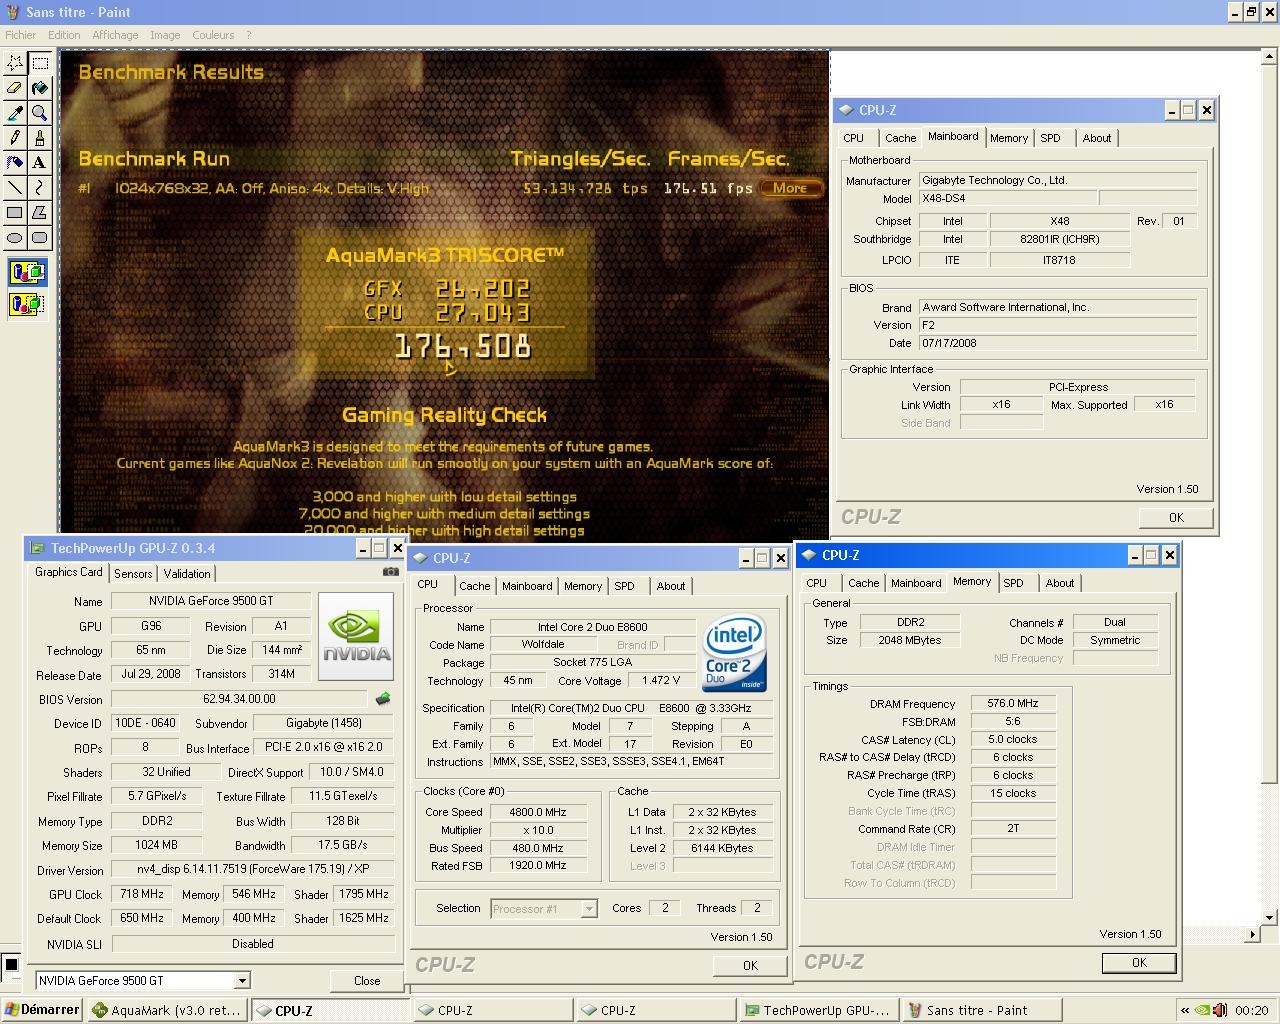Open Cache tab in the Mainboard CPU-Z window
Image resolution: width=1280 pixels, height=1024 pixels.
(900, 138)
